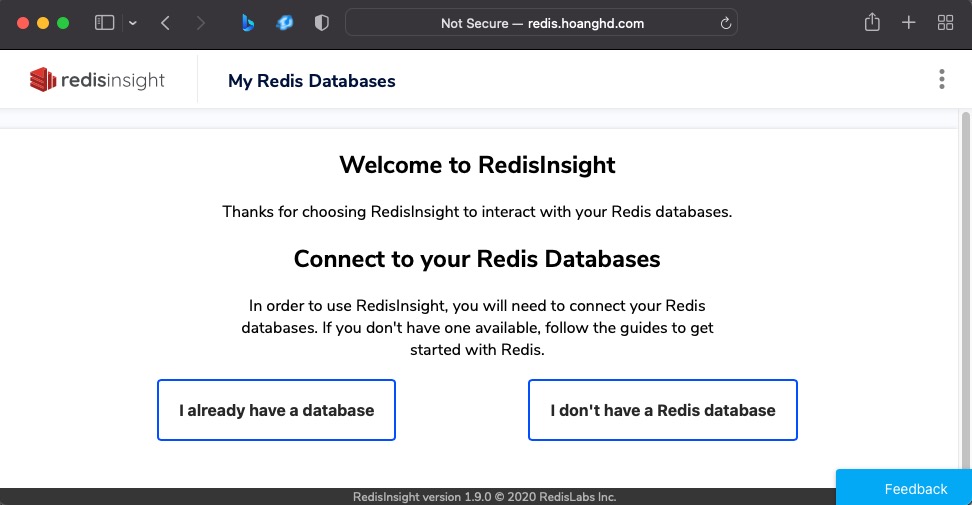Click the Connect to your Redis Databases heading
The width and height of the screenshot is (972, 505).
pyautogui.click(x=477, y=259)
